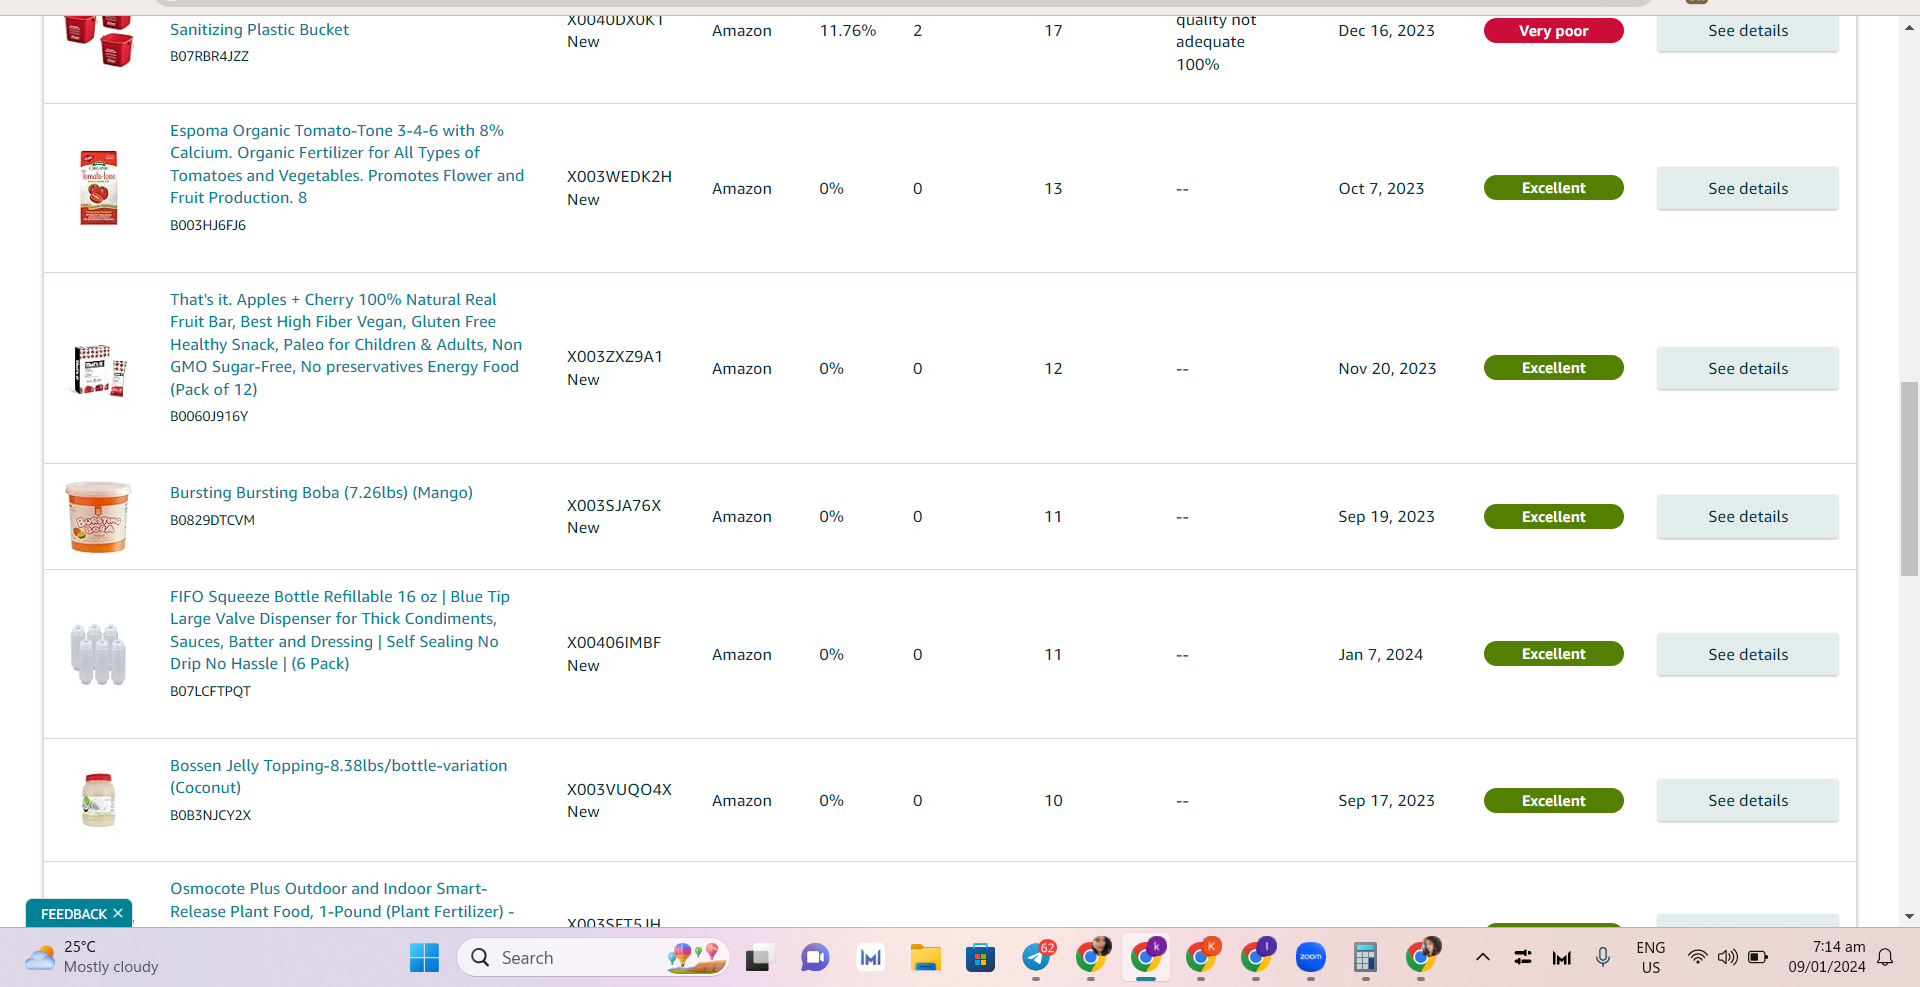Open the microphone tray icon
1920x987 pixels.
tap(1603, 957)
